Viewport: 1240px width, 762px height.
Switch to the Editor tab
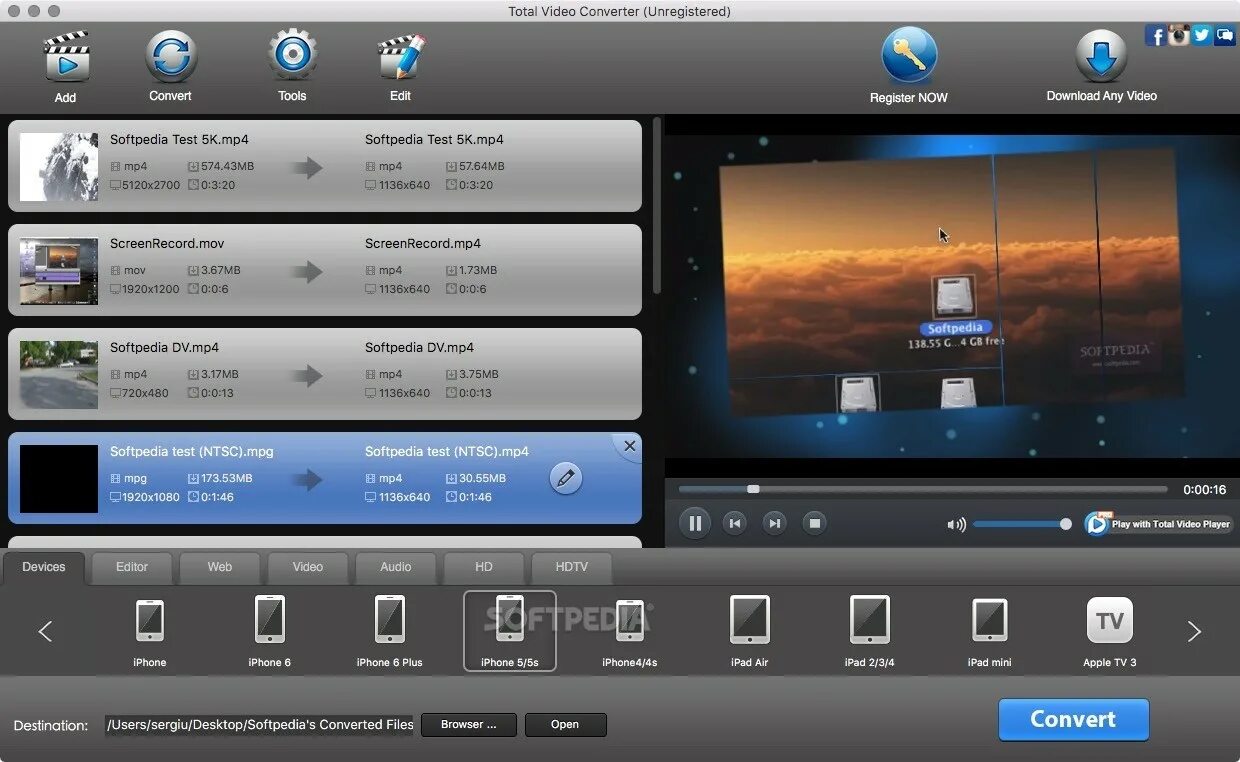click(x=132, y=567)
